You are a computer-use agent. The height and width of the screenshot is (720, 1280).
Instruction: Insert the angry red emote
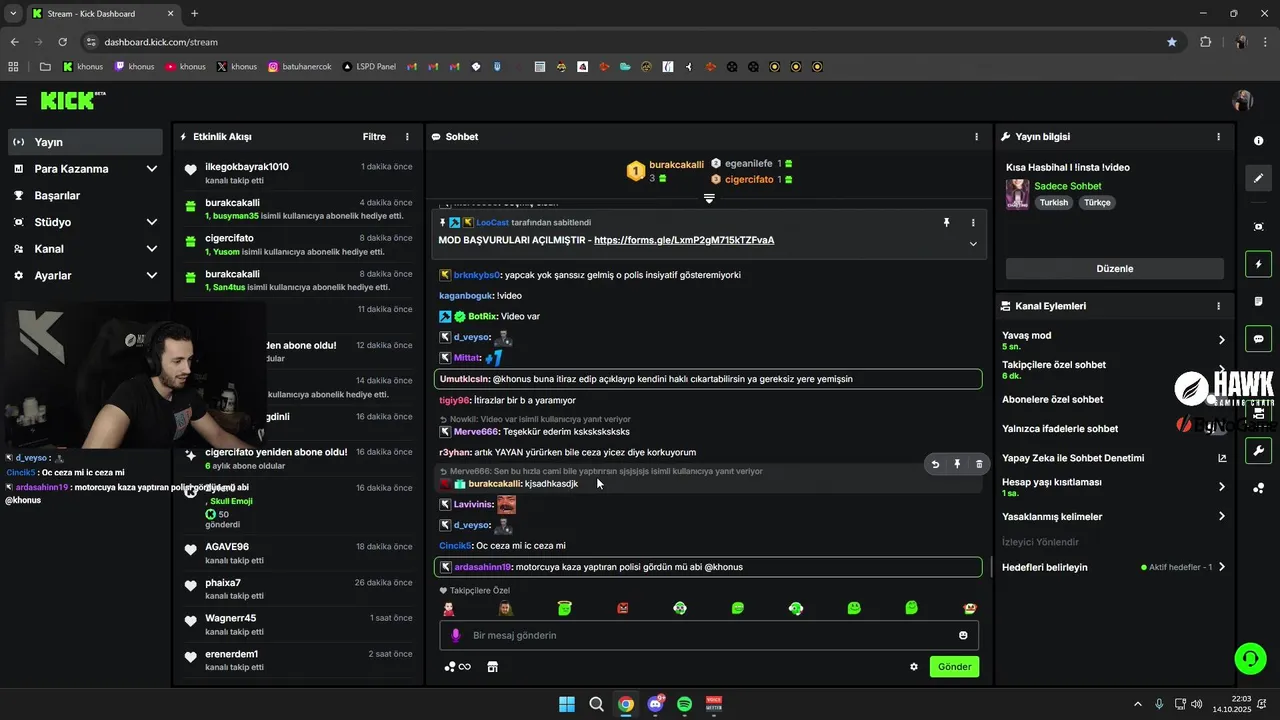(x=623, y=608)
